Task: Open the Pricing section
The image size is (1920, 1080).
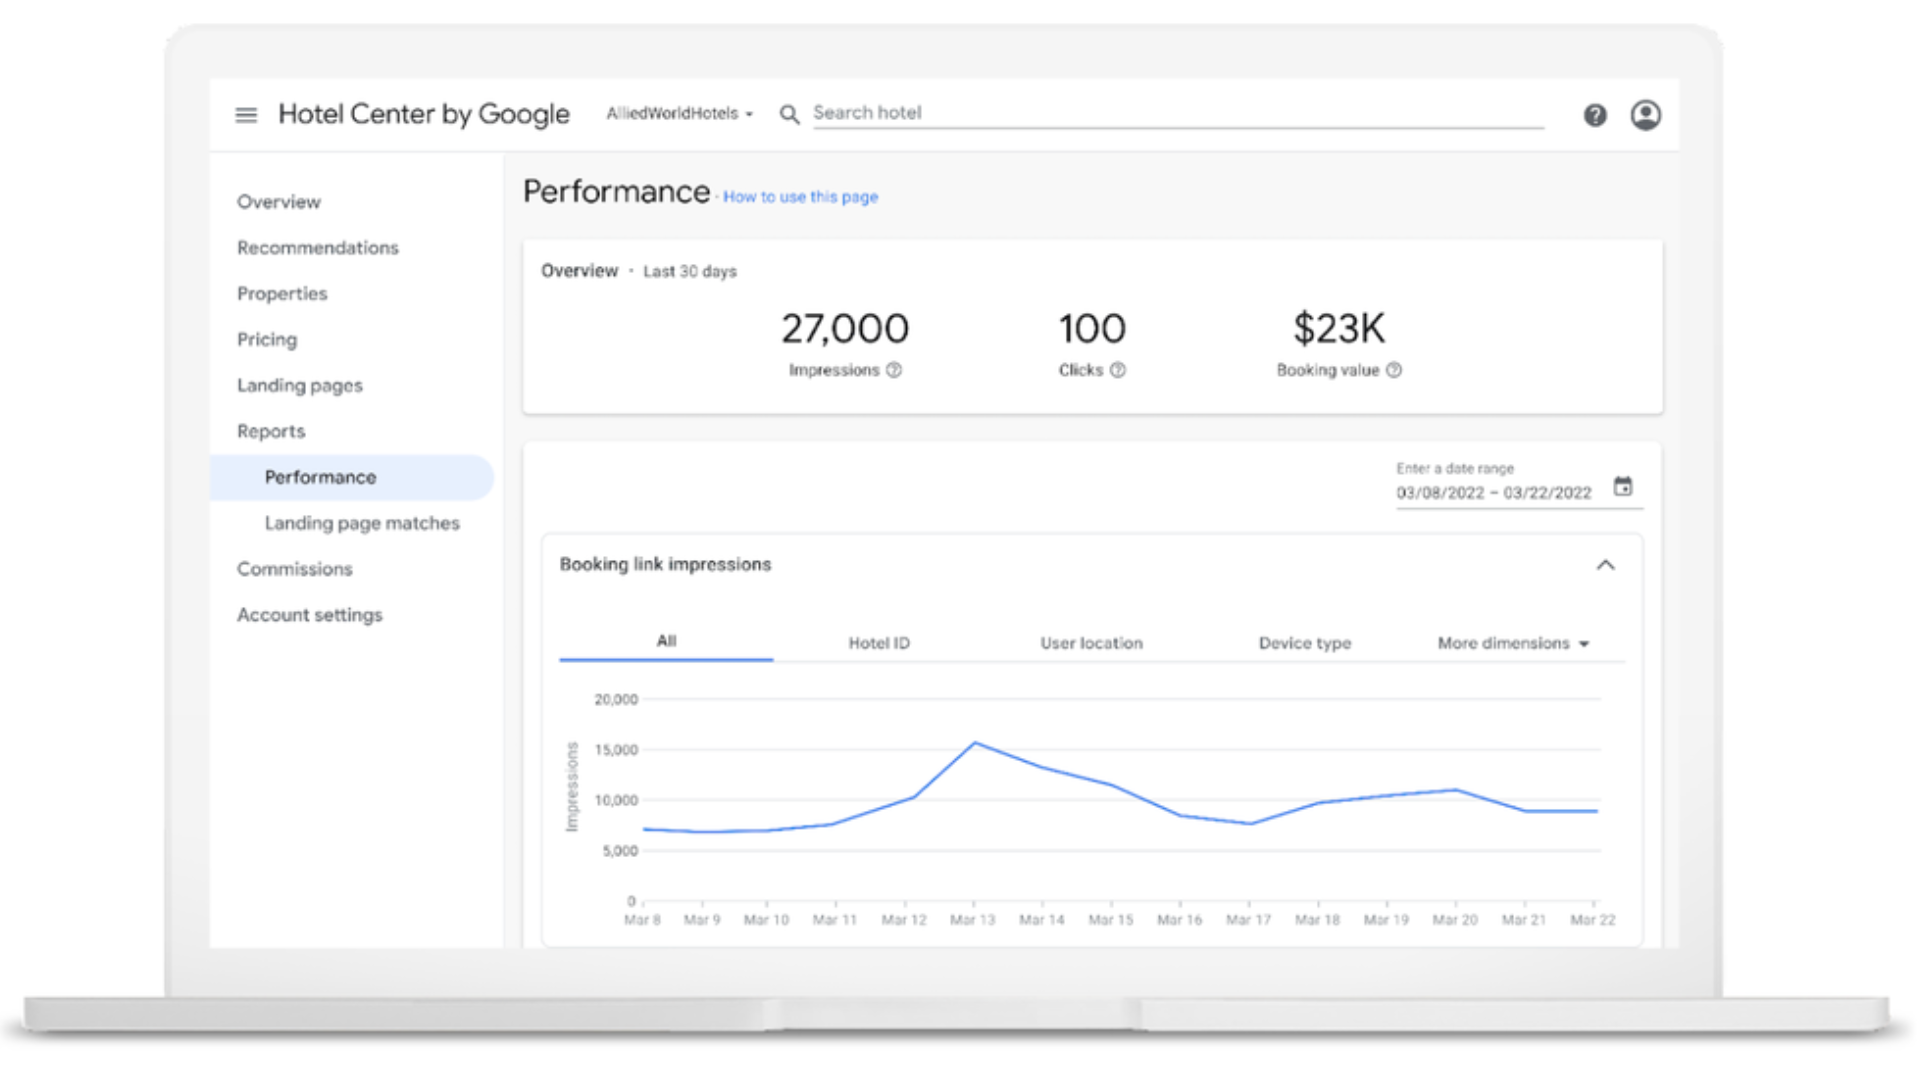Action: [x=266, y=339]
